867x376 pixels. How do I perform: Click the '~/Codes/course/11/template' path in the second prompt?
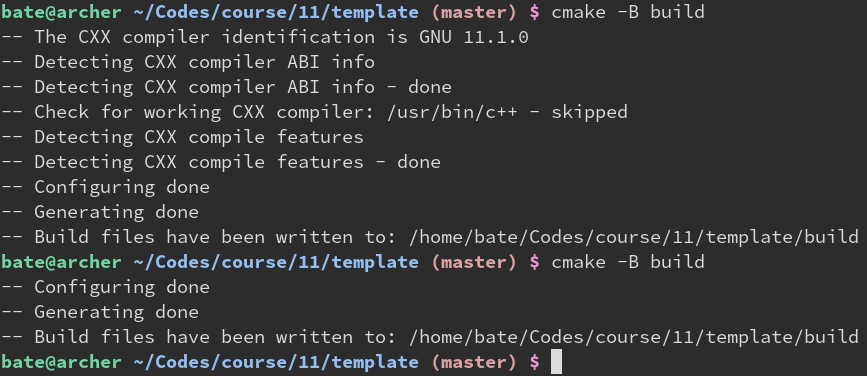click(276, 262)
